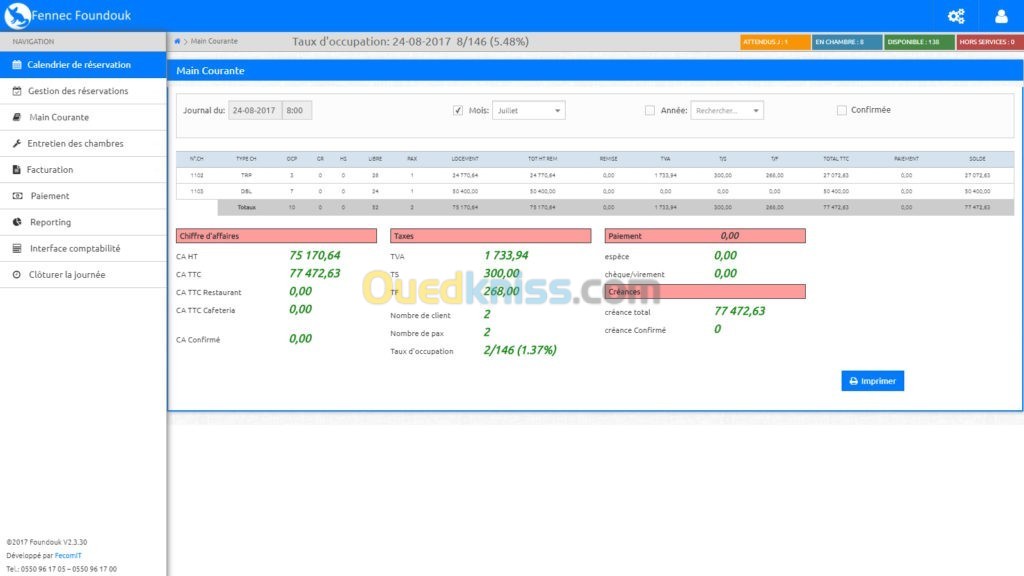Open Reporting section
Image resolution: width=1024 pixels, height=576 pixels.
click(83, 222)
